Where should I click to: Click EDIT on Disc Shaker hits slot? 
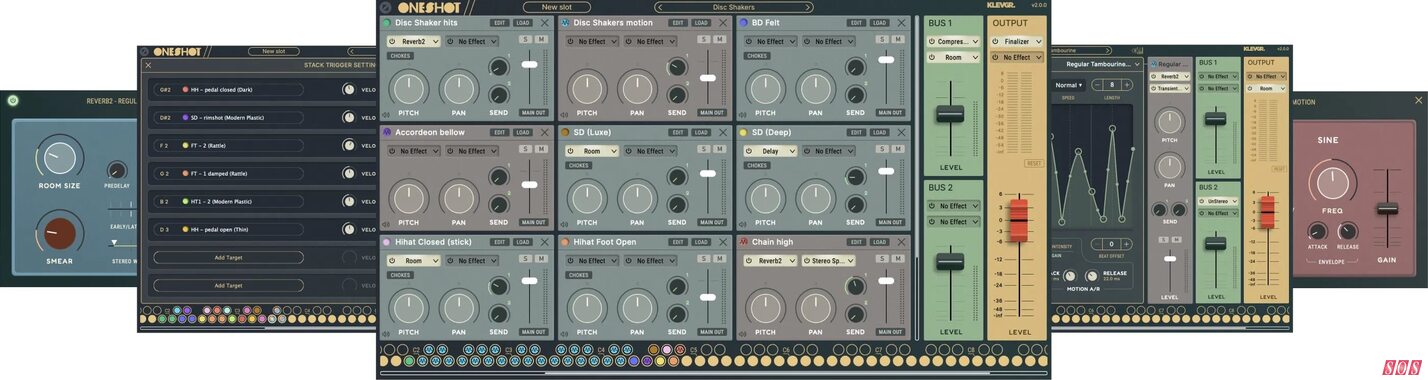pos(500,23)
